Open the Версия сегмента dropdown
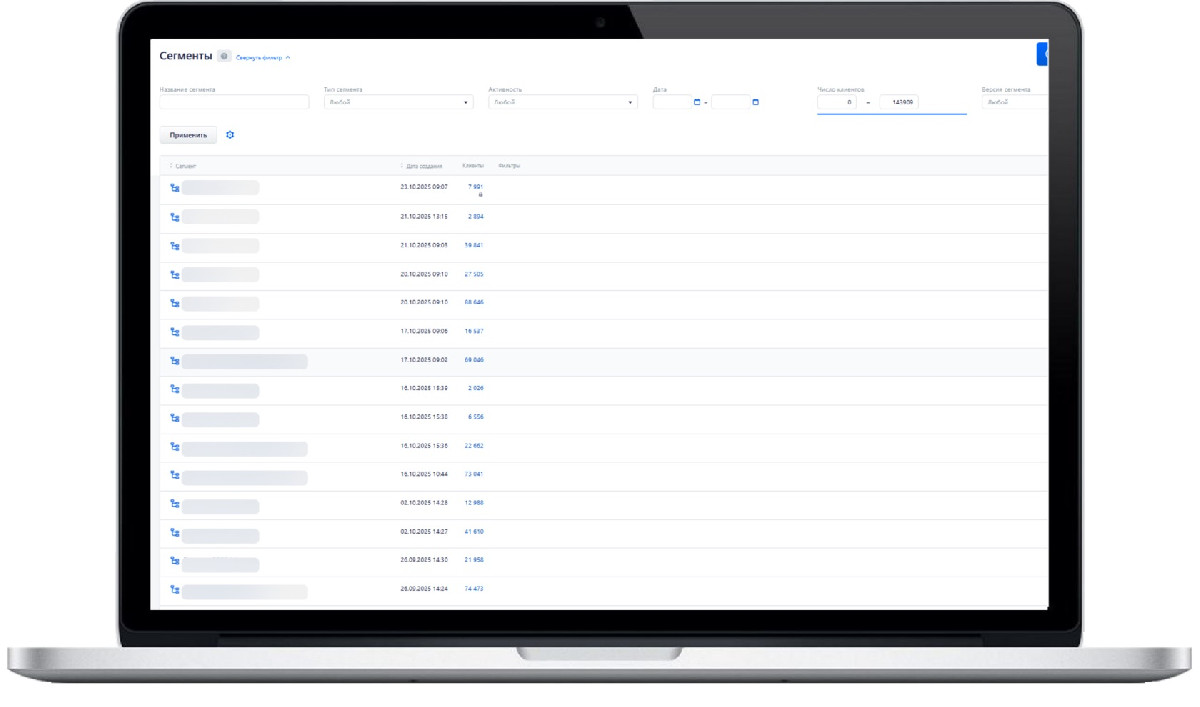Image resolution: width=1200 pixels, height=707 pixels. pos(1014,102)
